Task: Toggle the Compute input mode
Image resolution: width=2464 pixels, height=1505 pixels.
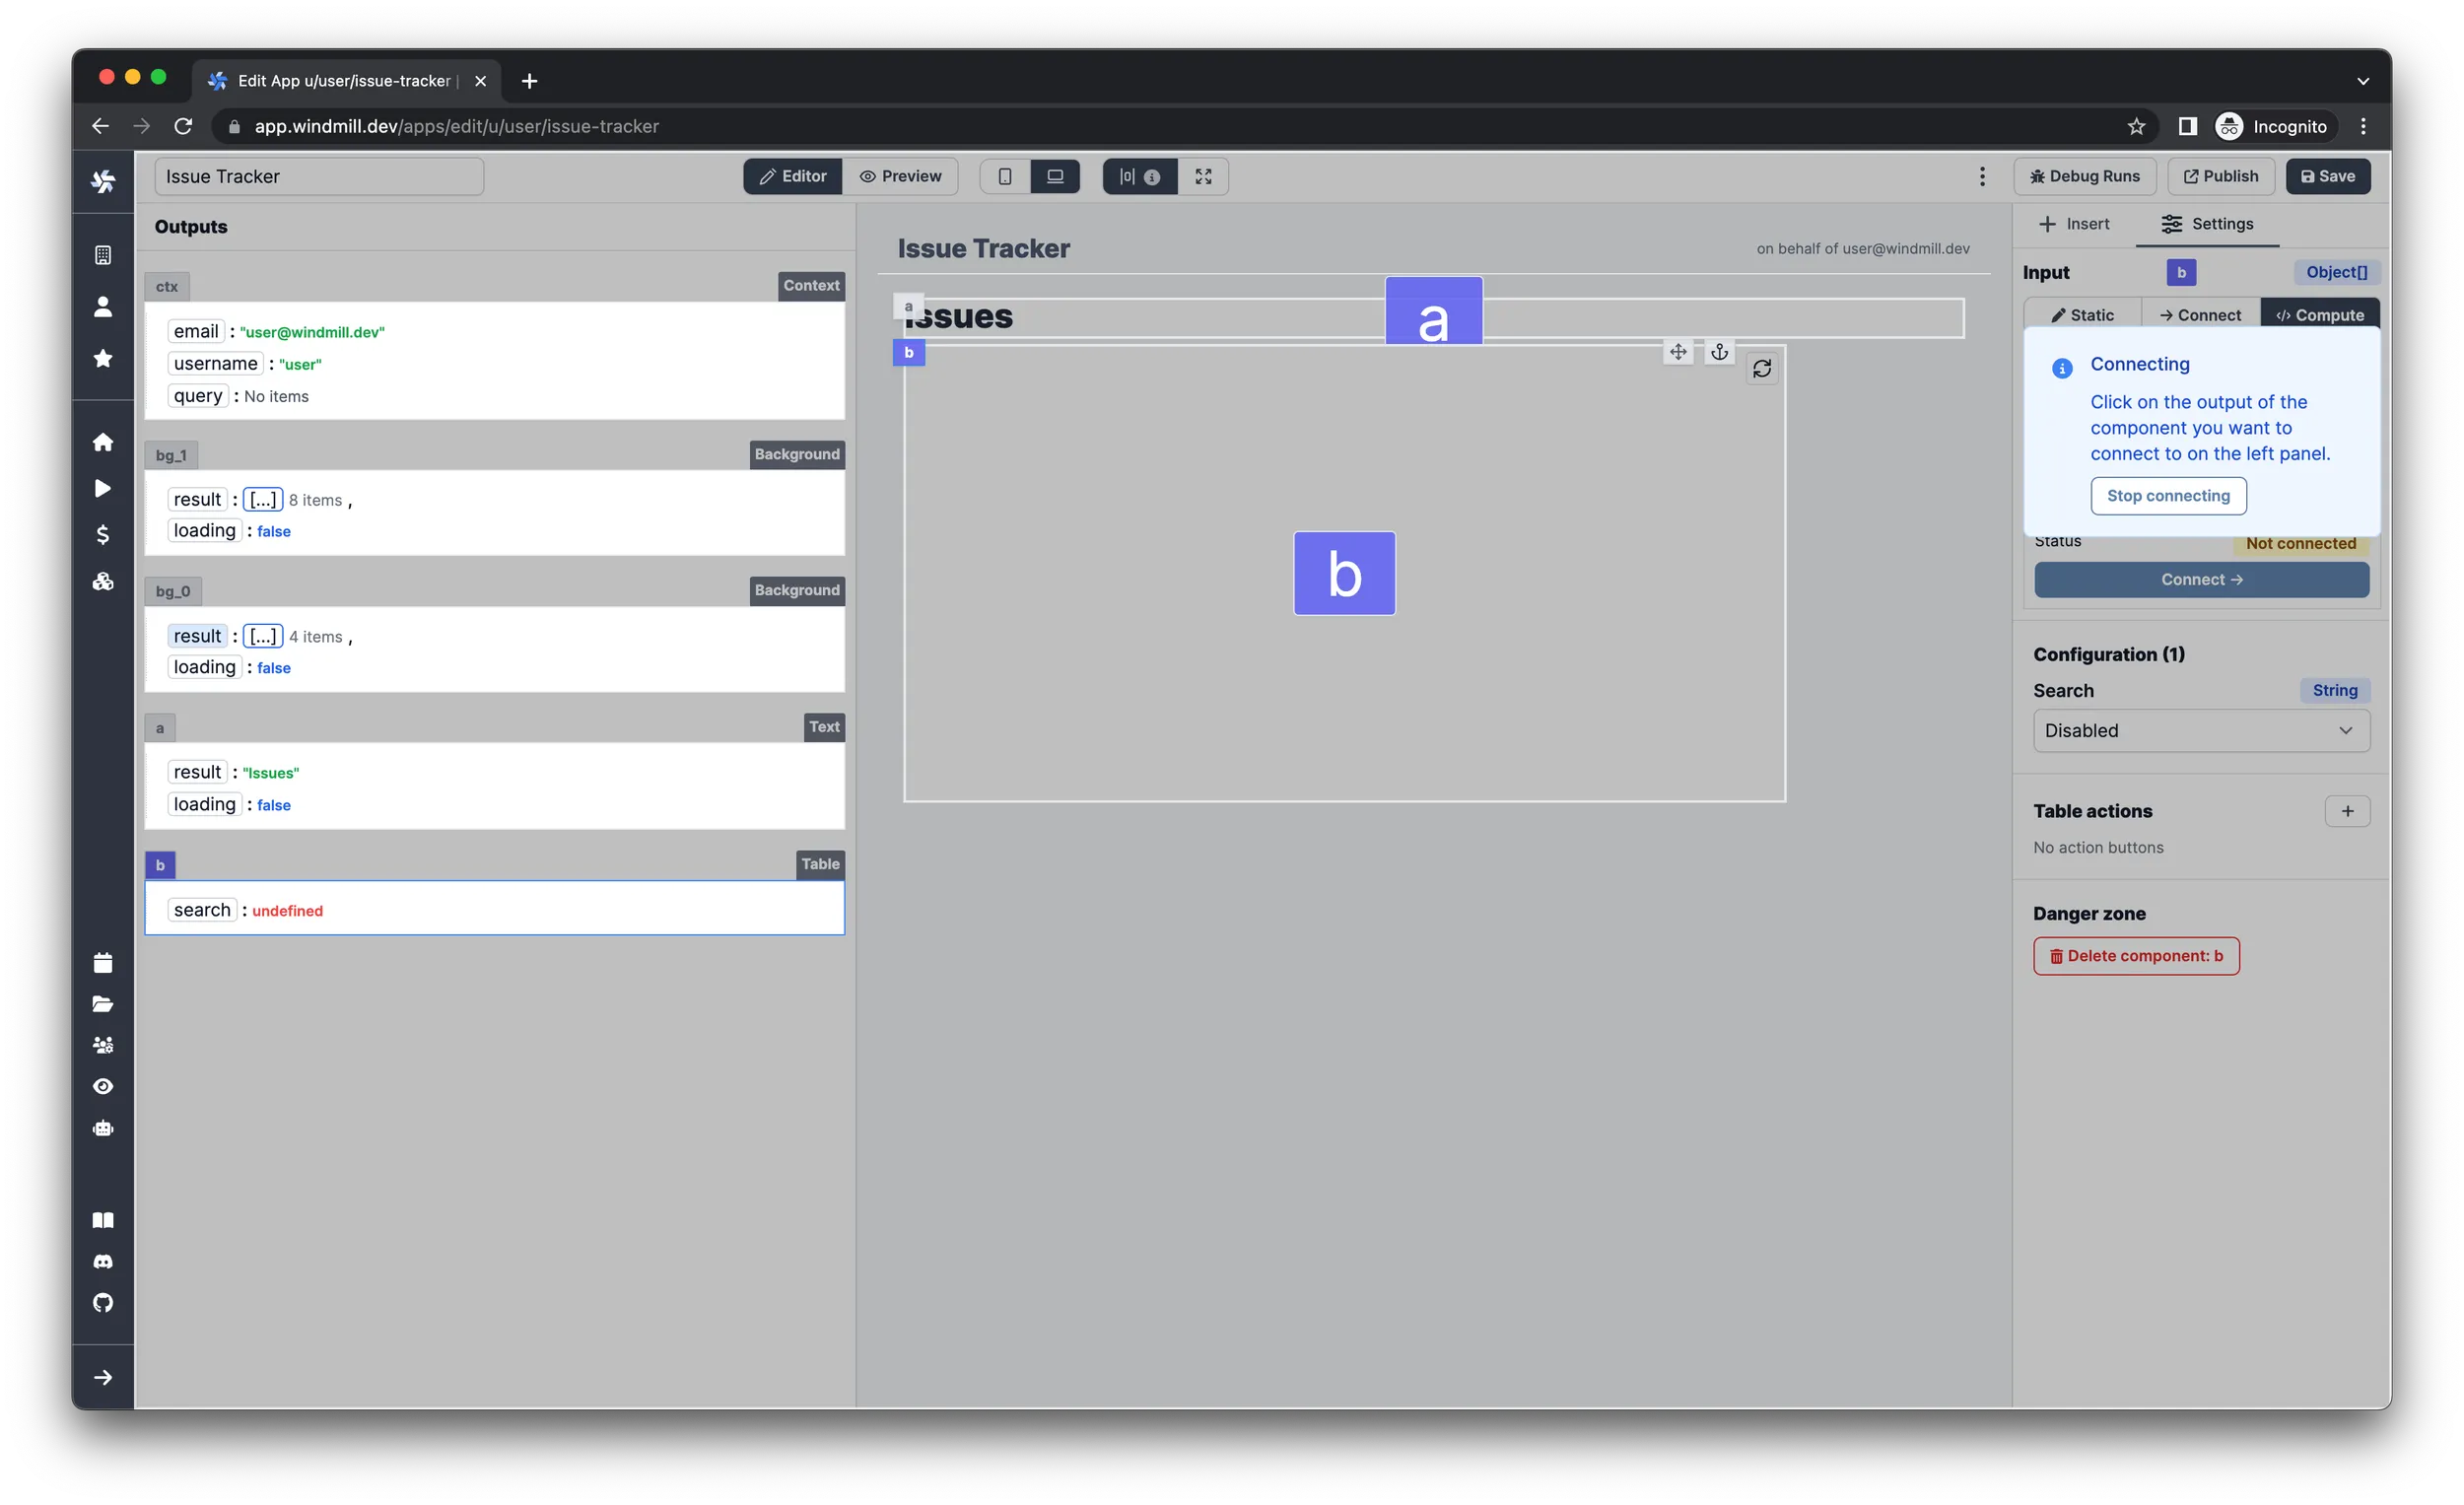Action: (x=2319, y=314)
